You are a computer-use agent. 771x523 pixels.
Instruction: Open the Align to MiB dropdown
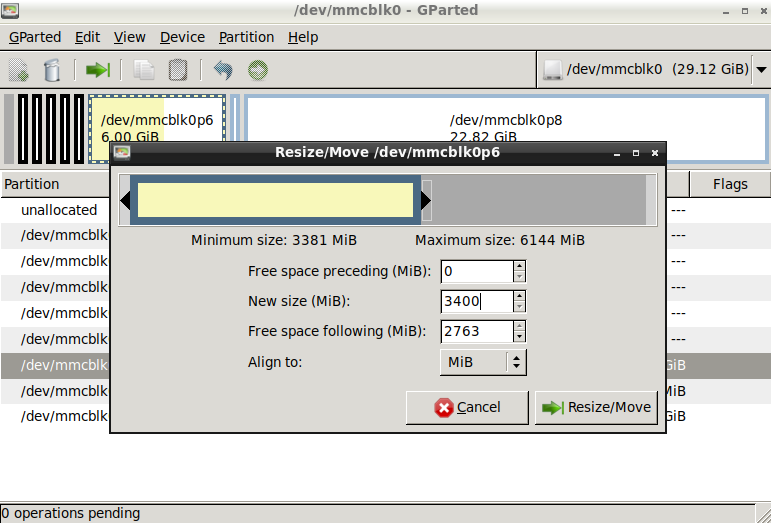click(483, 362)
